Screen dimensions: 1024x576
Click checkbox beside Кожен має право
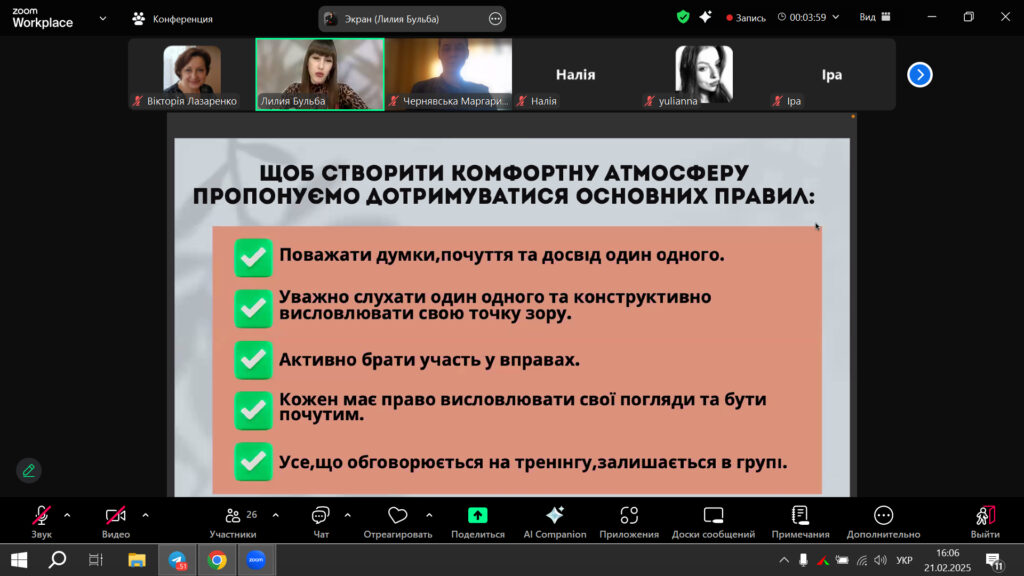pos(253,410)
